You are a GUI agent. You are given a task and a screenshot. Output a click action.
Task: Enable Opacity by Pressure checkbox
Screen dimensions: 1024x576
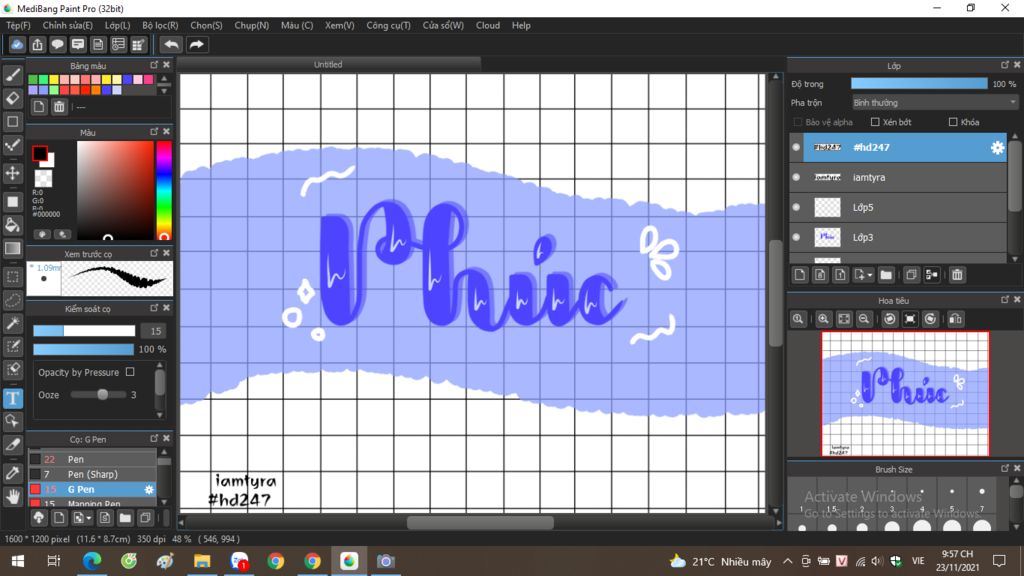pos(130,372)
